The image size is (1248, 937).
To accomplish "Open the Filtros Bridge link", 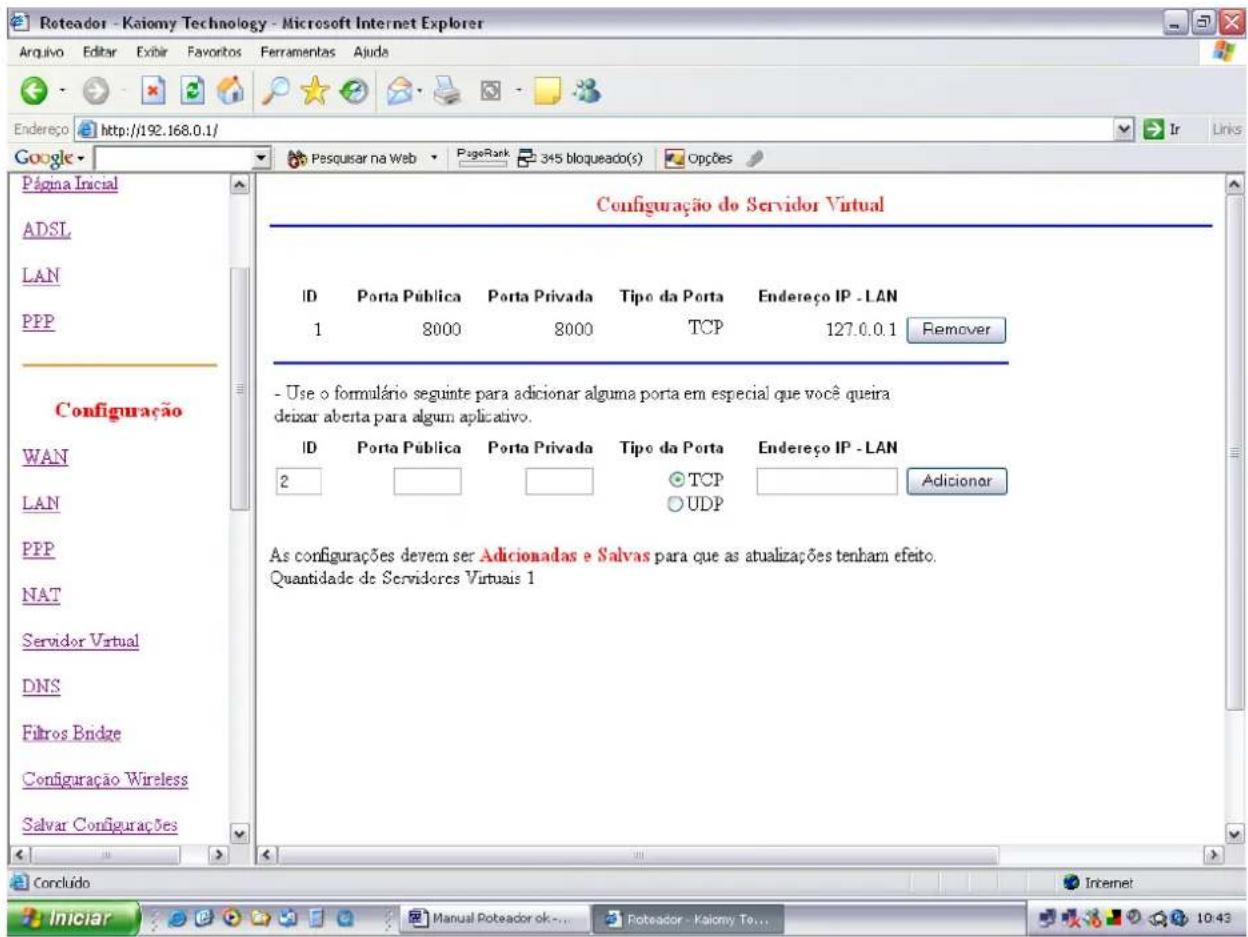I will [x=70, y=733].
